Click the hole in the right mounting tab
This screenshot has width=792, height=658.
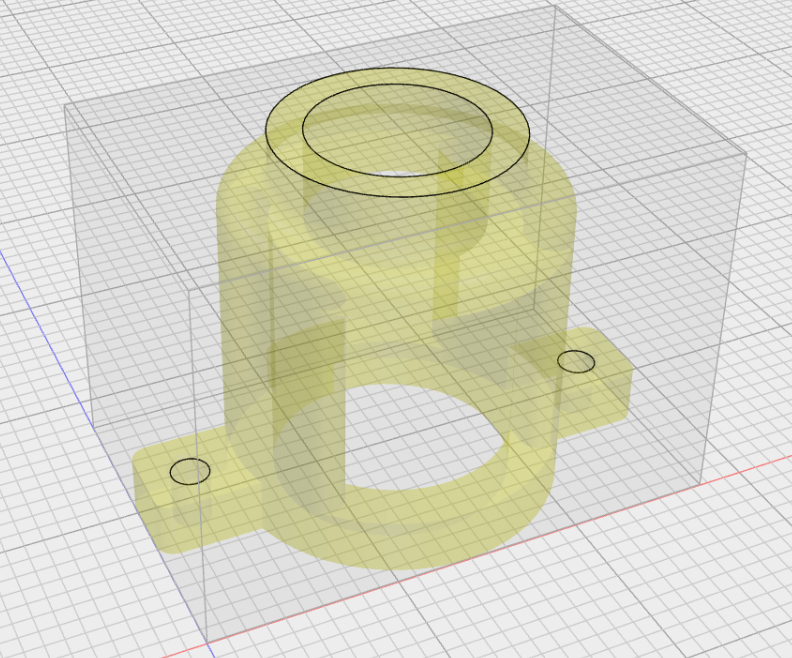coord(576,362)
